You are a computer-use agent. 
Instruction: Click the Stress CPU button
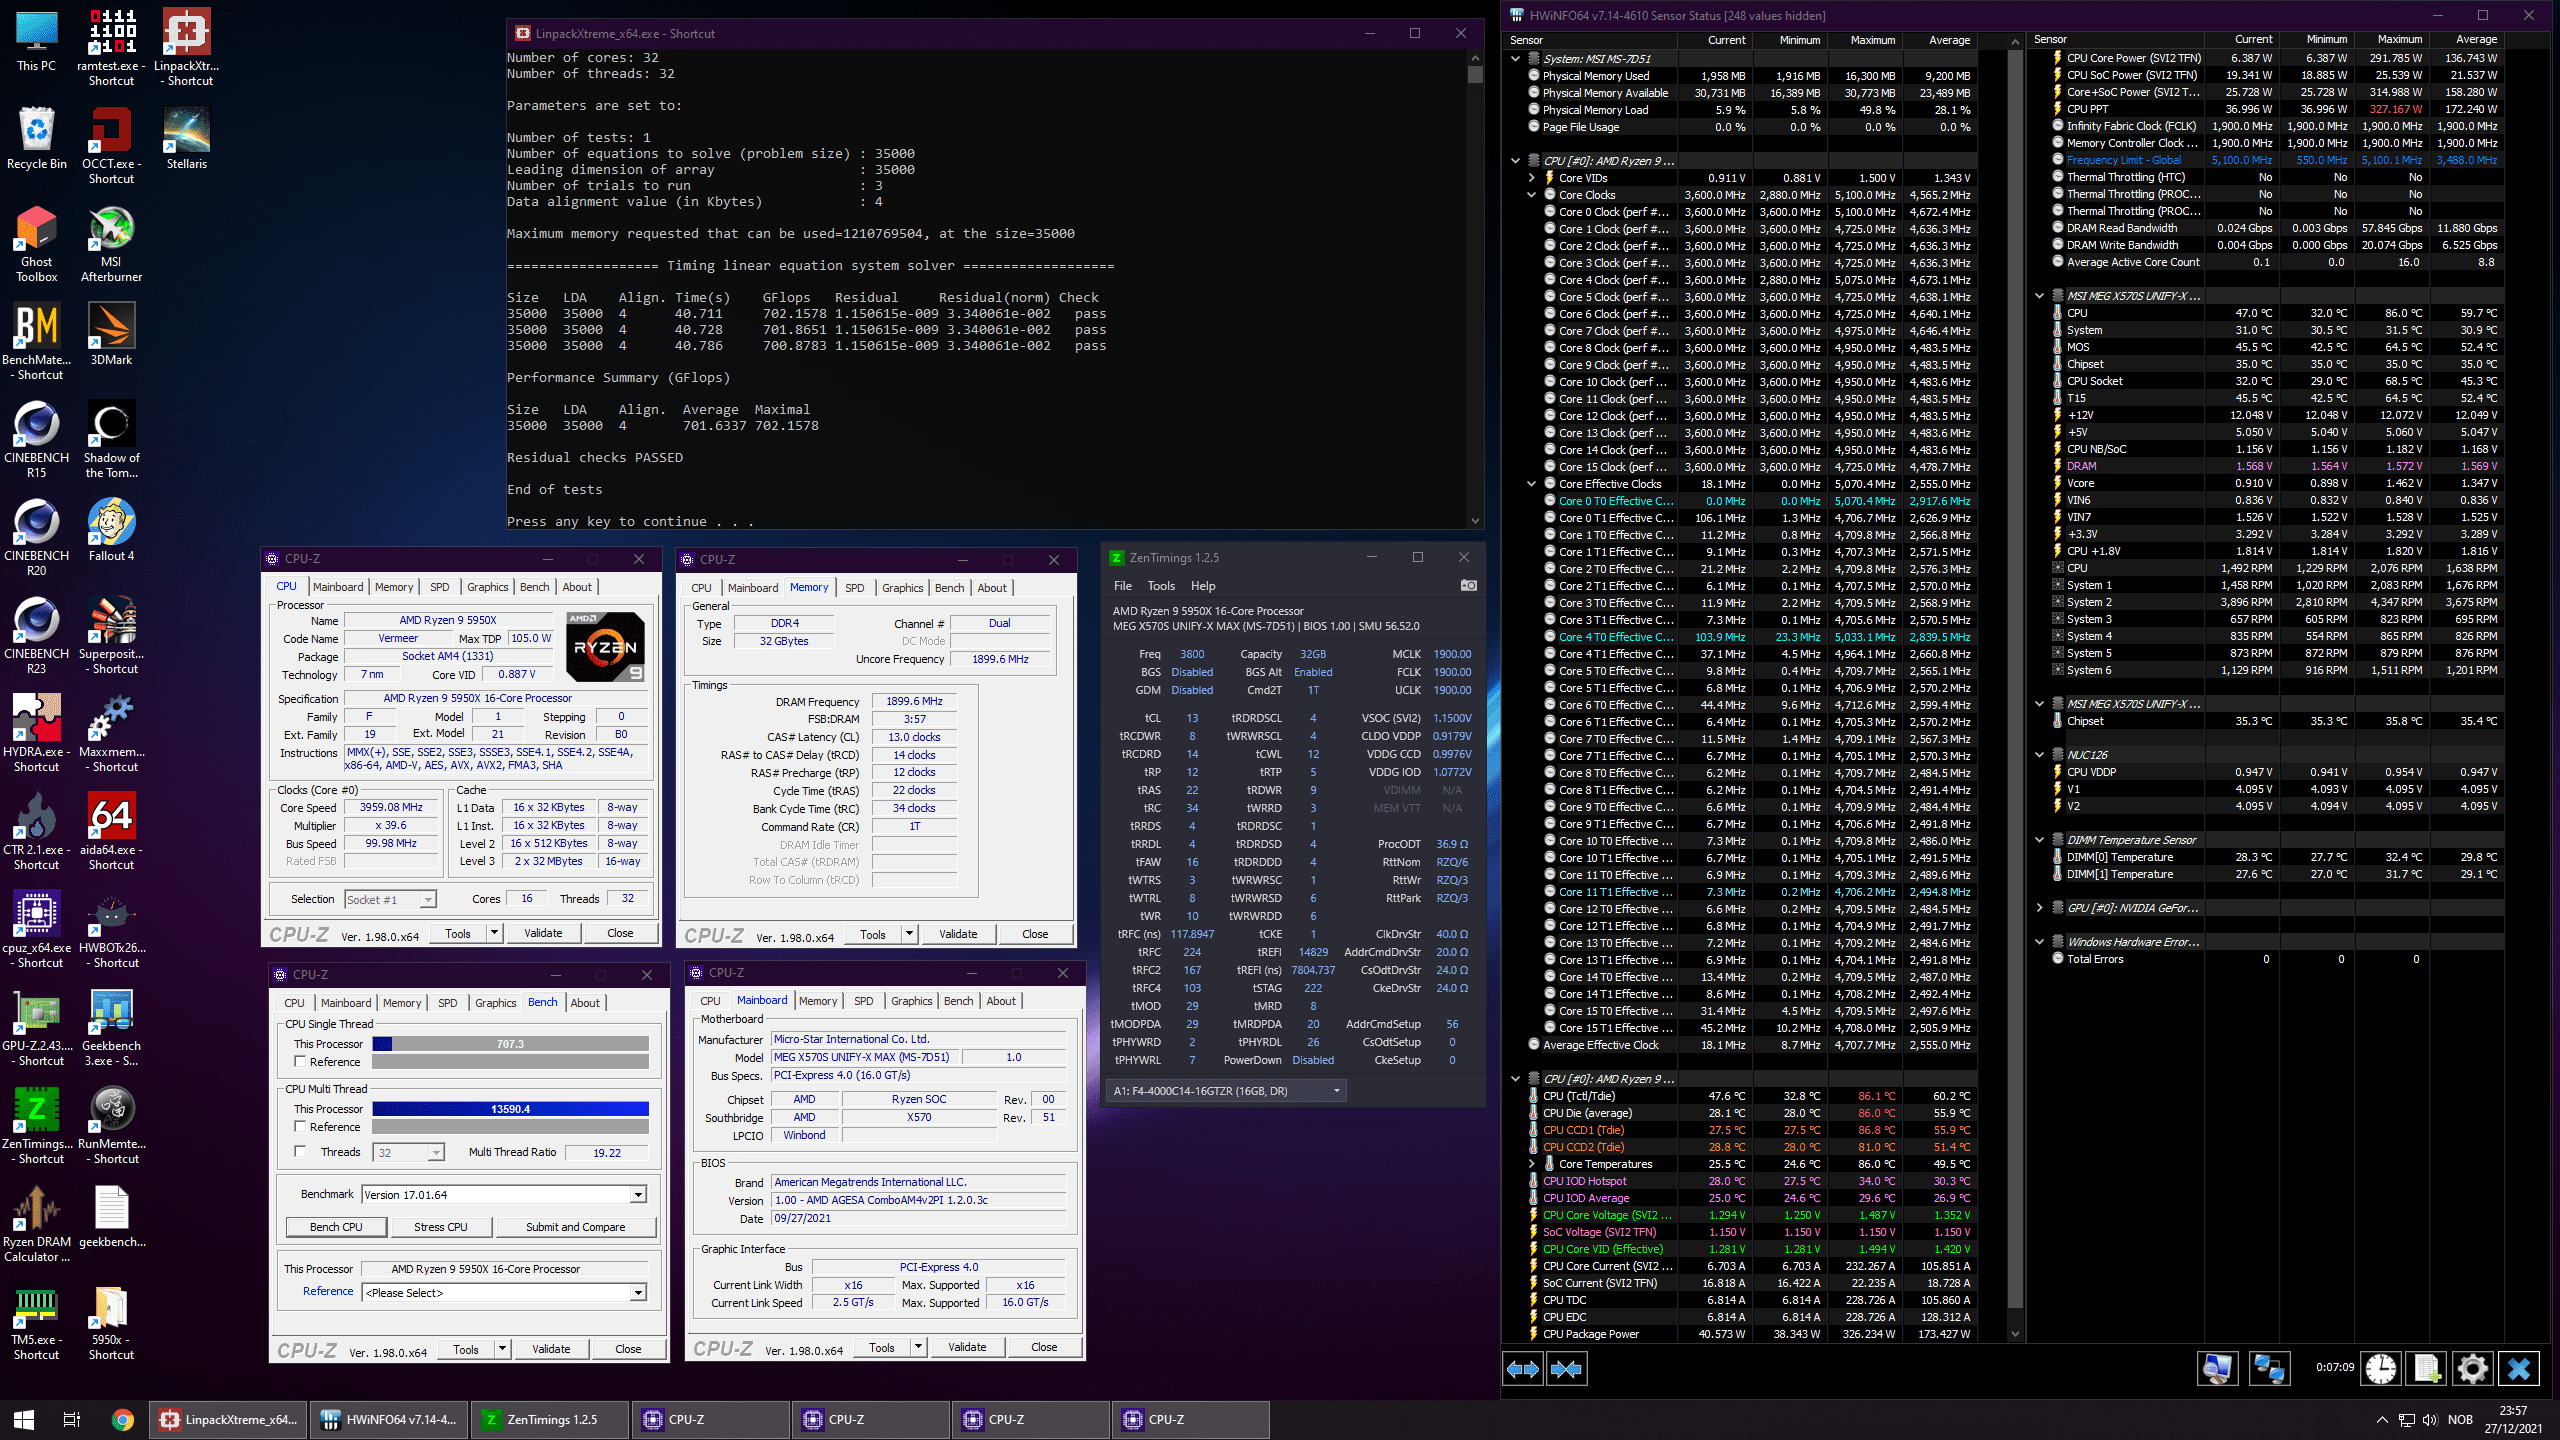point(441,1227)
